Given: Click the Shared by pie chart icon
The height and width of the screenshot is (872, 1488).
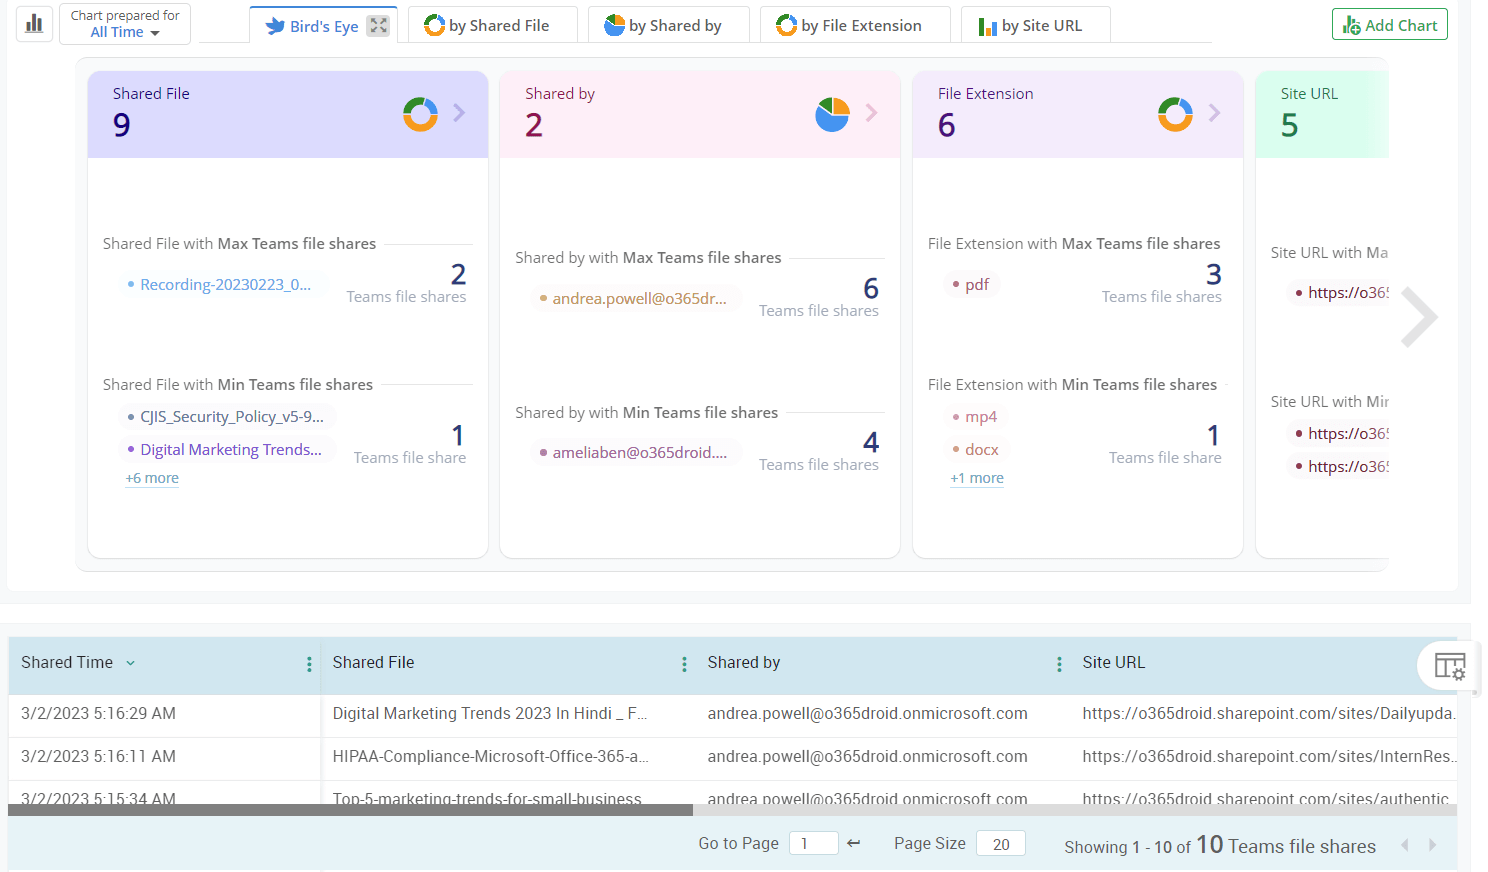Looking at the screenshot, I should point(832,114).
